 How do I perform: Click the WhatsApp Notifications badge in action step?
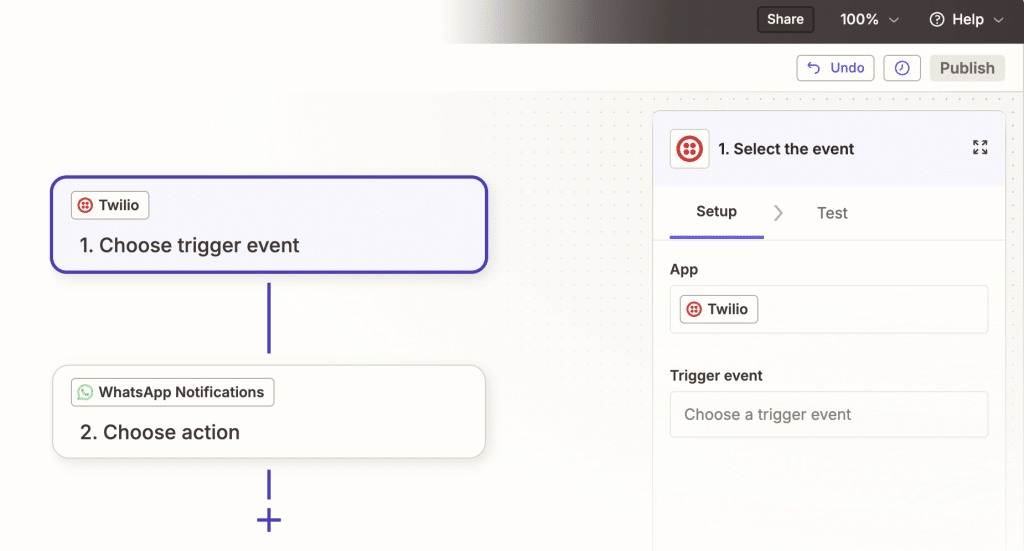172,392
